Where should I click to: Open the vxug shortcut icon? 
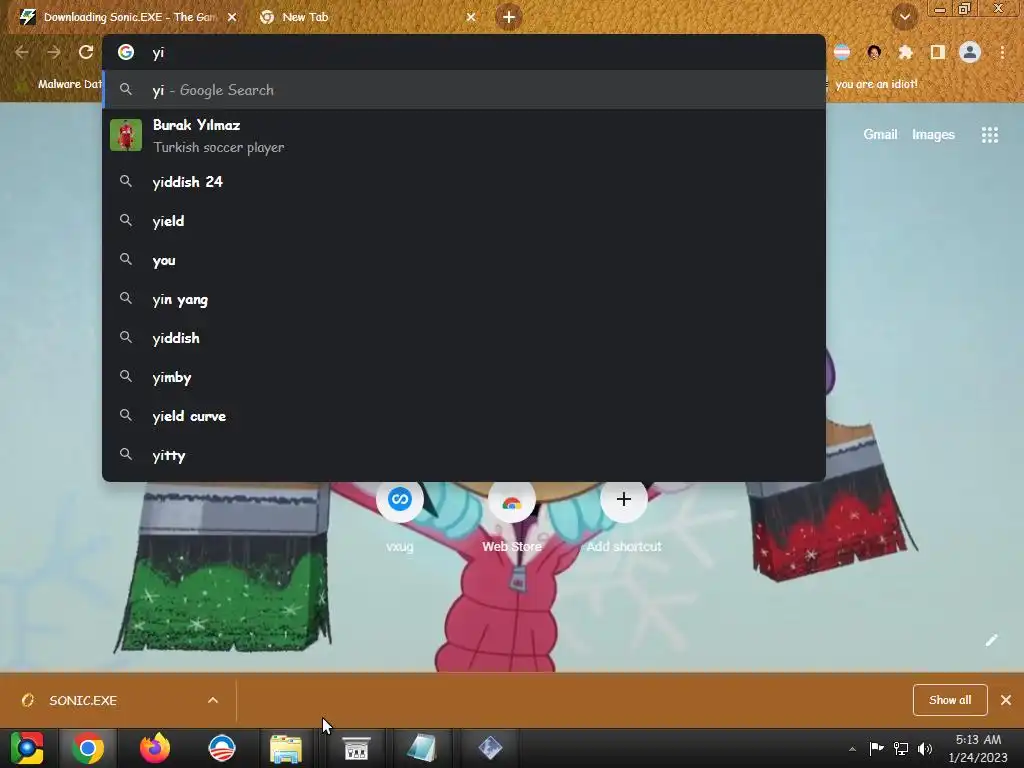(400, 500)
